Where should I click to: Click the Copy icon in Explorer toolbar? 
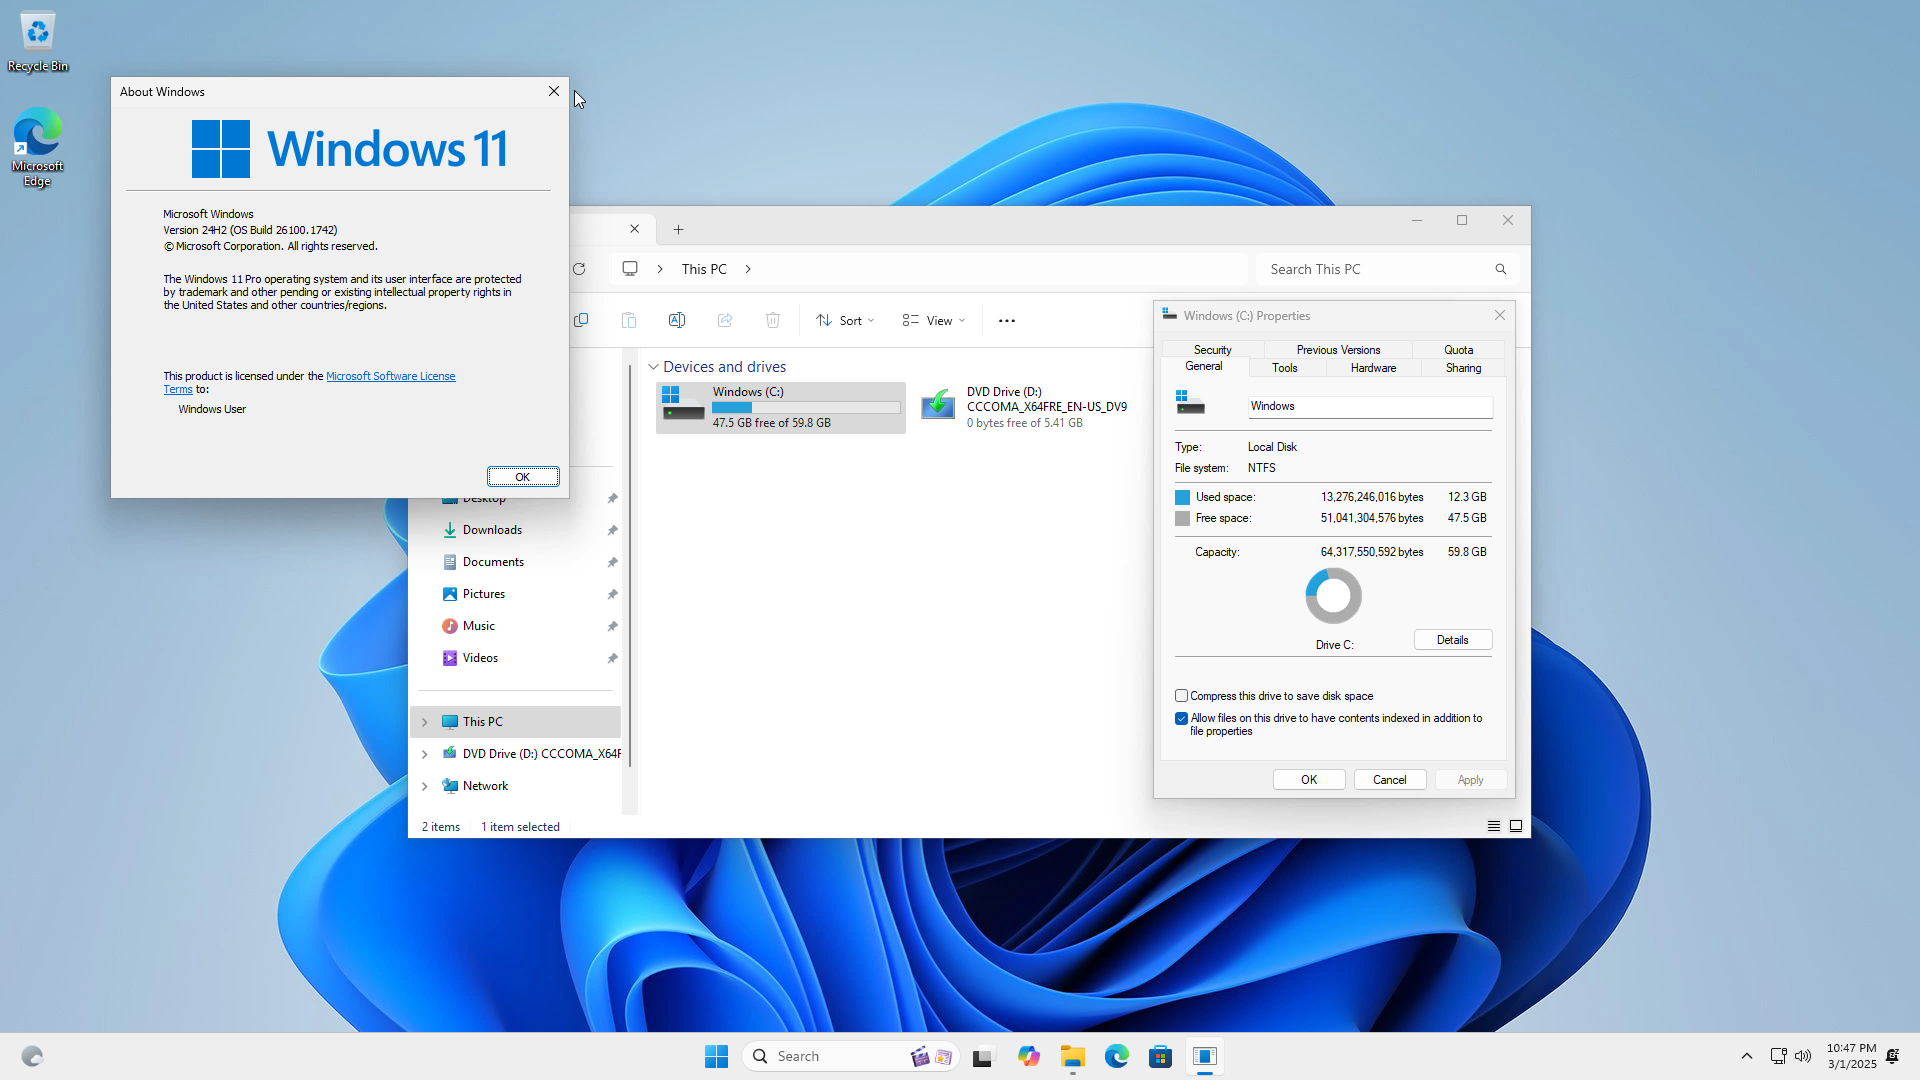tap(581, 320)
